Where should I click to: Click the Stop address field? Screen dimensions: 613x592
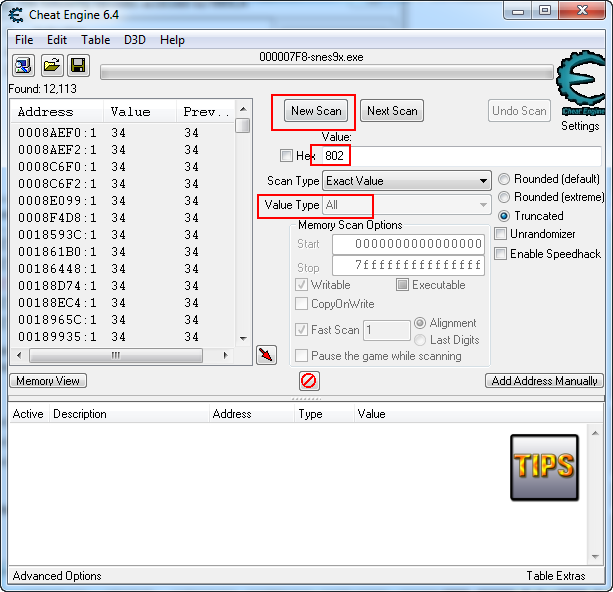(x=409, y=266)
